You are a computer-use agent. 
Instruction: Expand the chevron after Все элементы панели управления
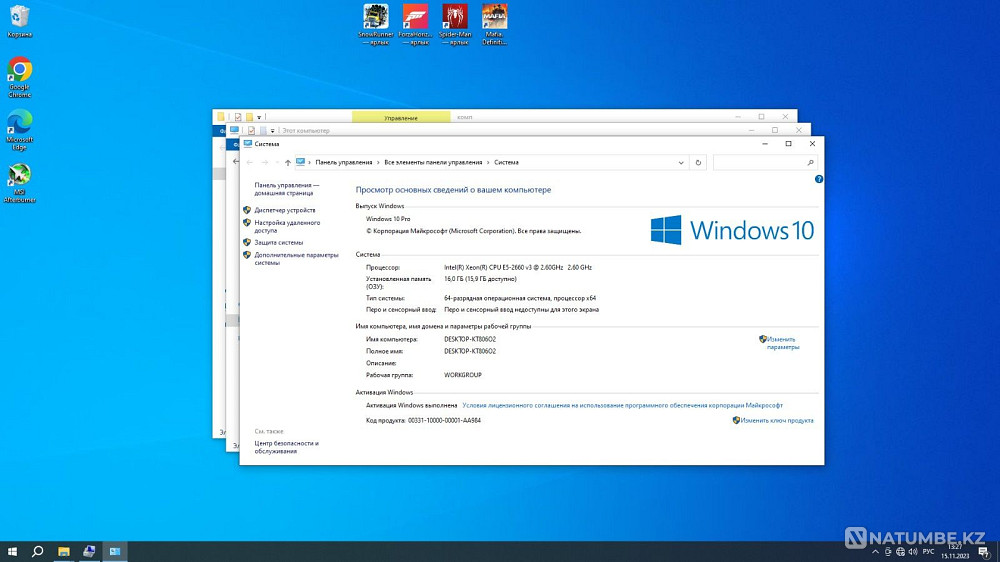[489, 163]
